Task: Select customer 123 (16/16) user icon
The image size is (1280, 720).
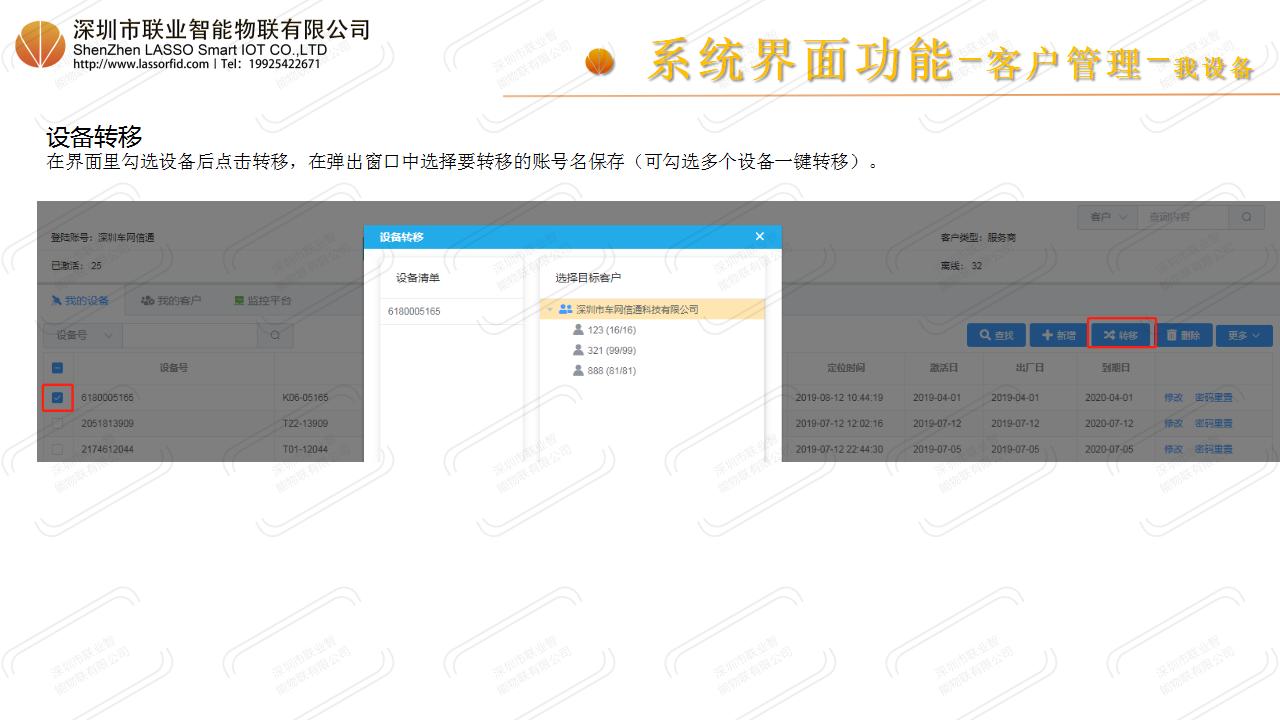Action: [x=578, y=330]
